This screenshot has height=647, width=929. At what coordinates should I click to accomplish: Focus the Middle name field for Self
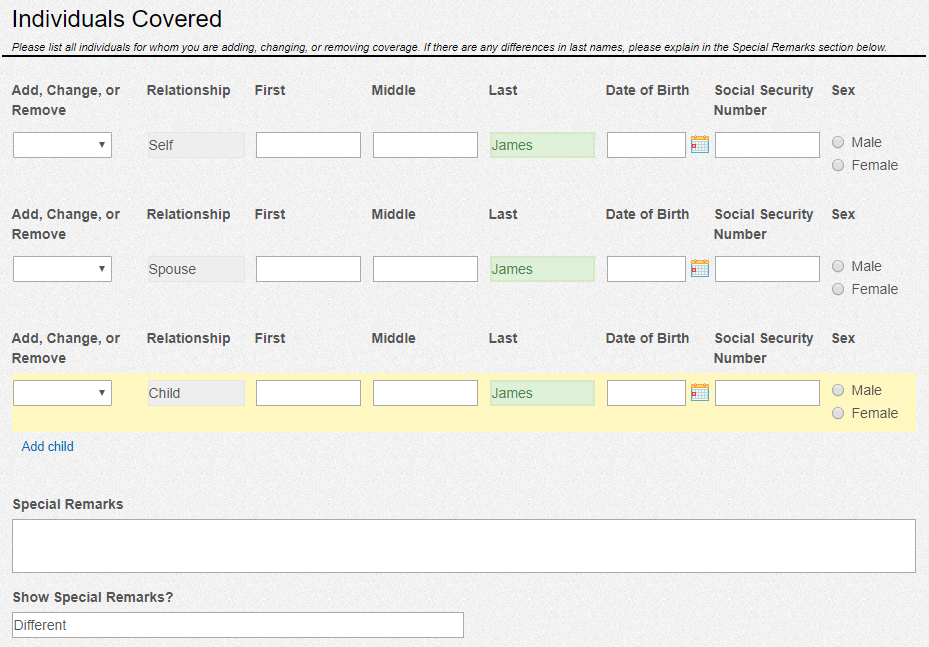pos(425,145)
